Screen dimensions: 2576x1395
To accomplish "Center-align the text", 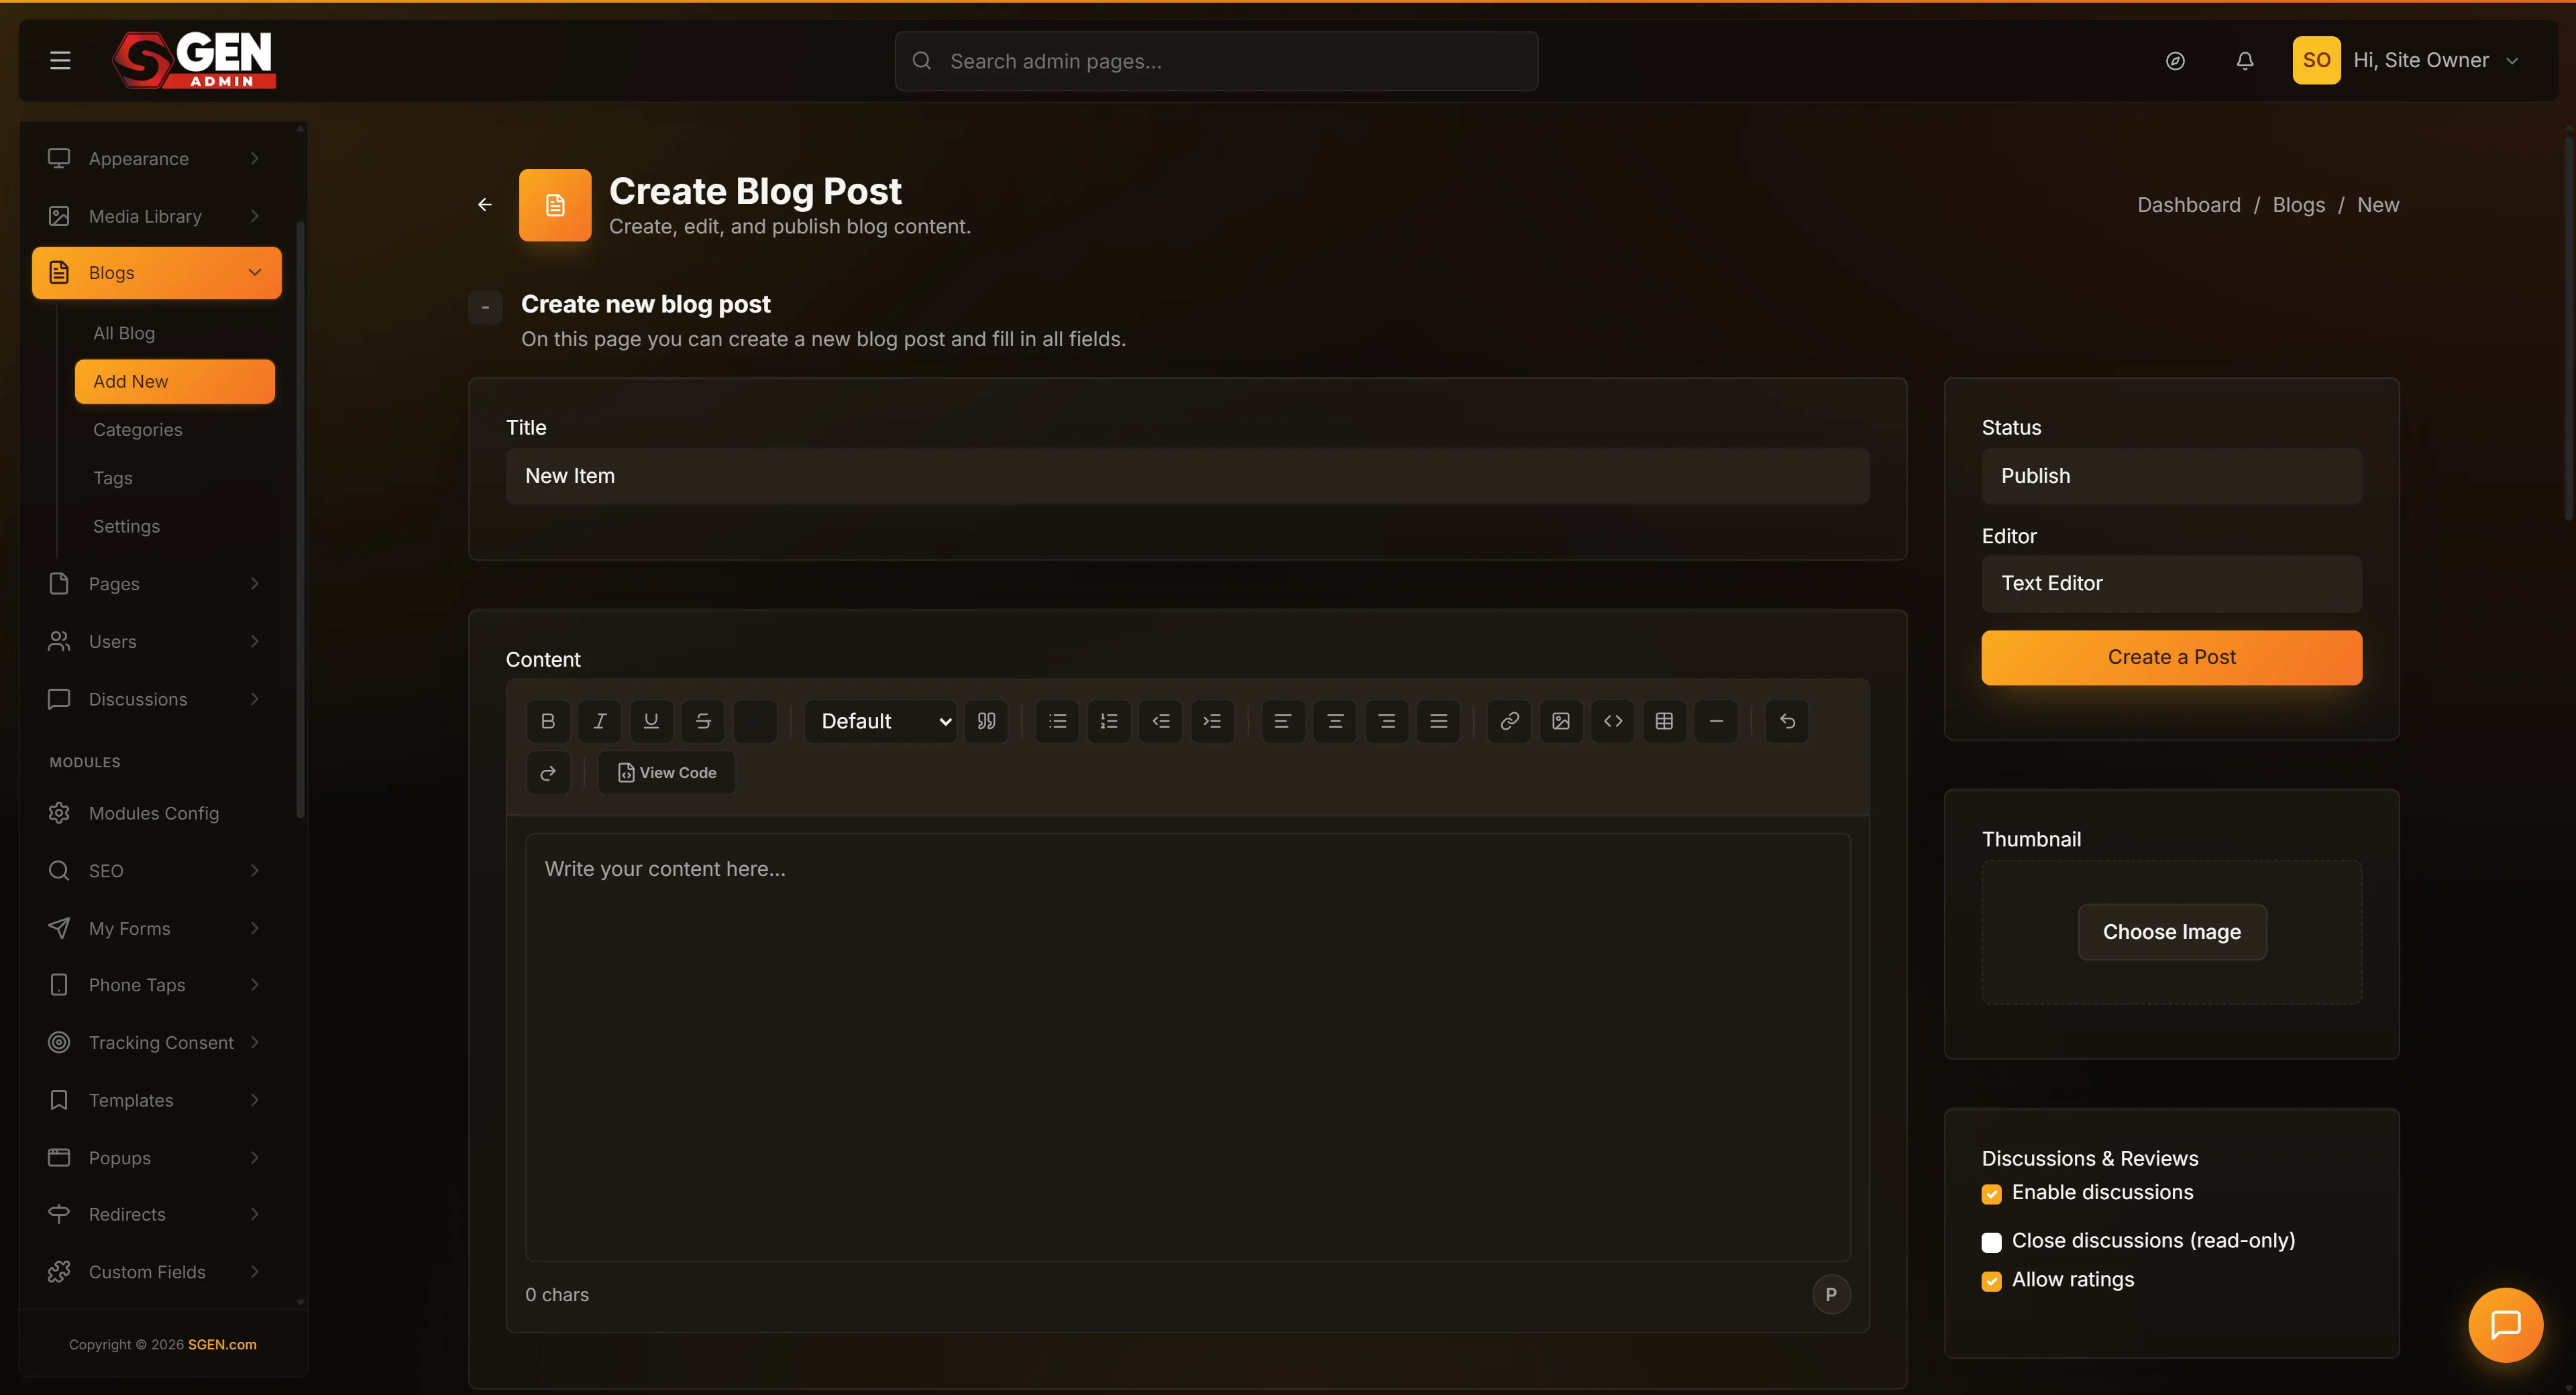I will click(x=1335, y=721).
